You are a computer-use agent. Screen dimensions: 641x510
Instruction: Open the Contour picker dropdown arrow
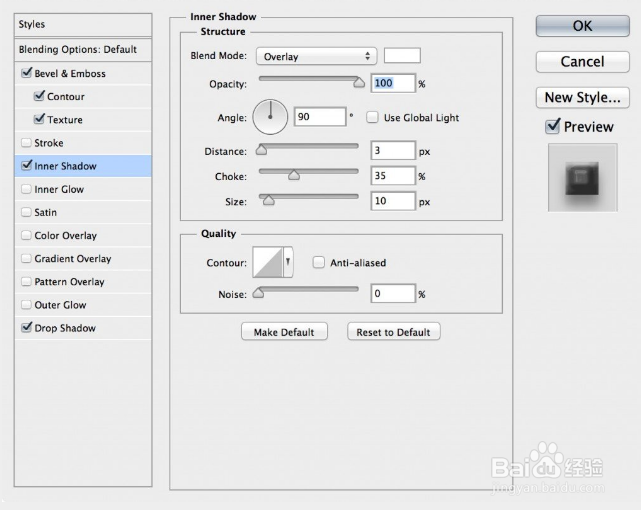pos(288,262)
